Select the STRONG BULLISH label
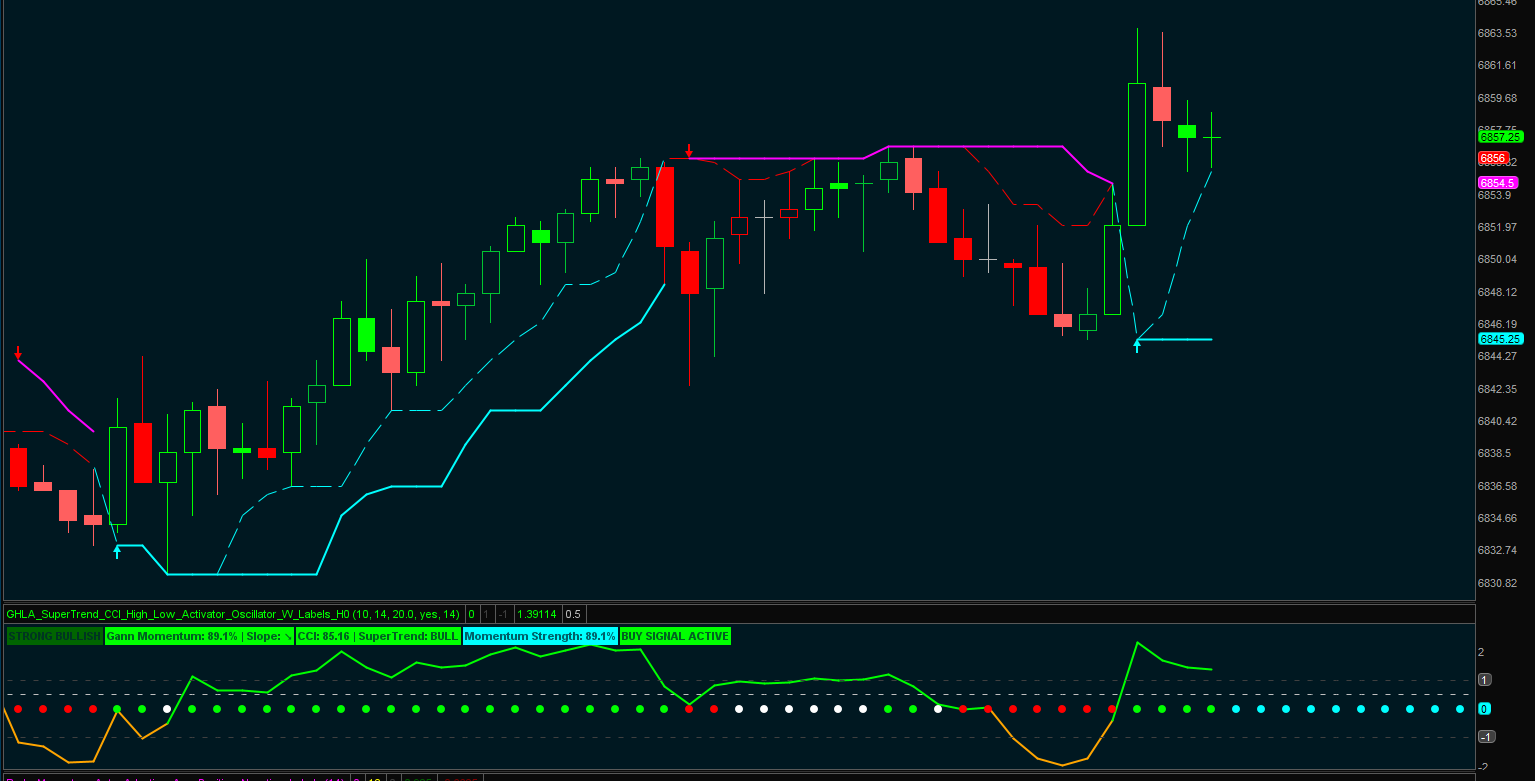This screenshot has height=781, width=1535. pos(54,636)
